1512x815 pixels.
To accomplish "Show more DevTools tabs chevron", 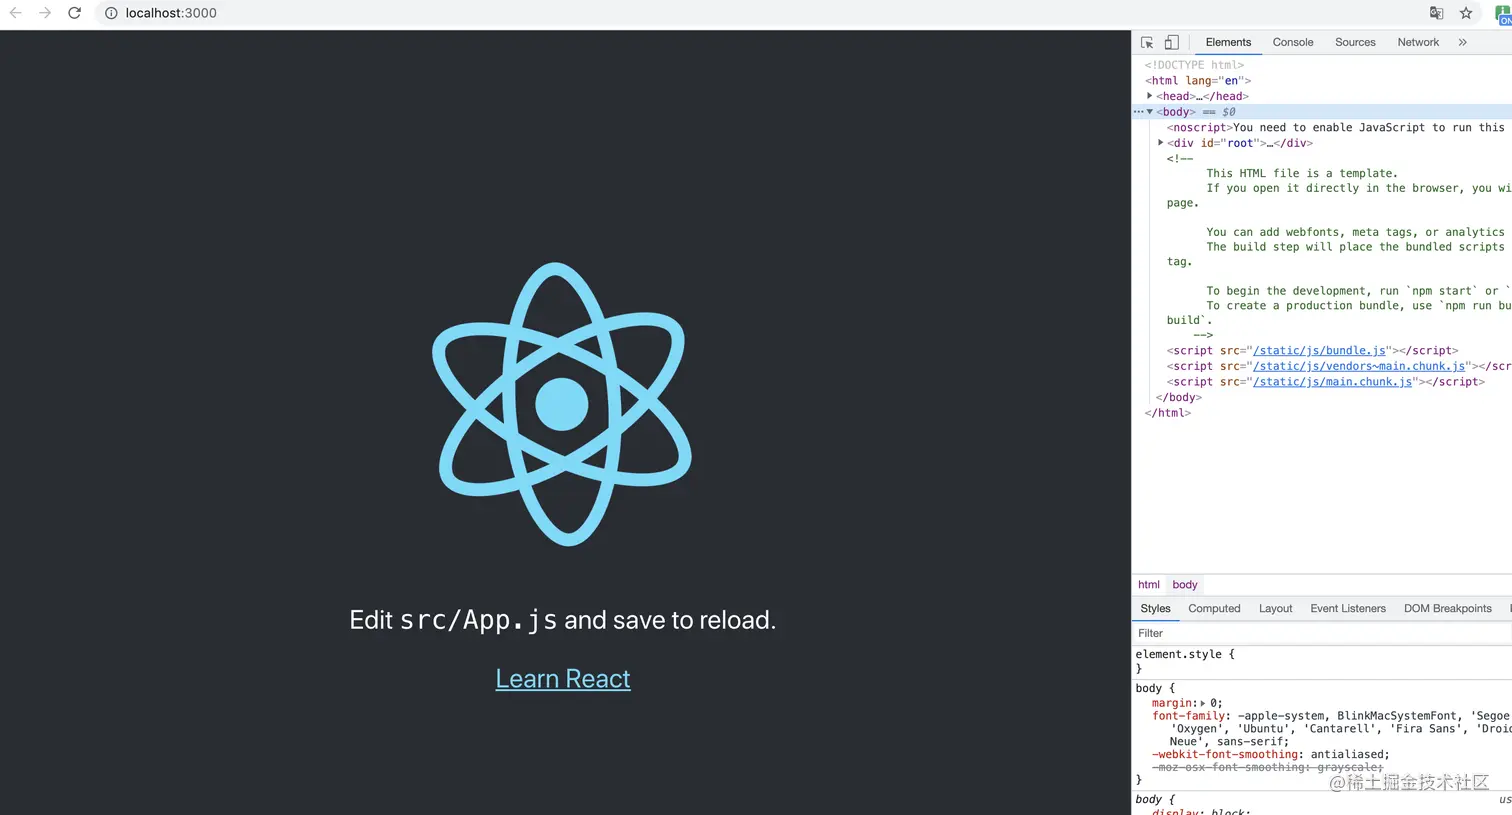I will 1462,42.
